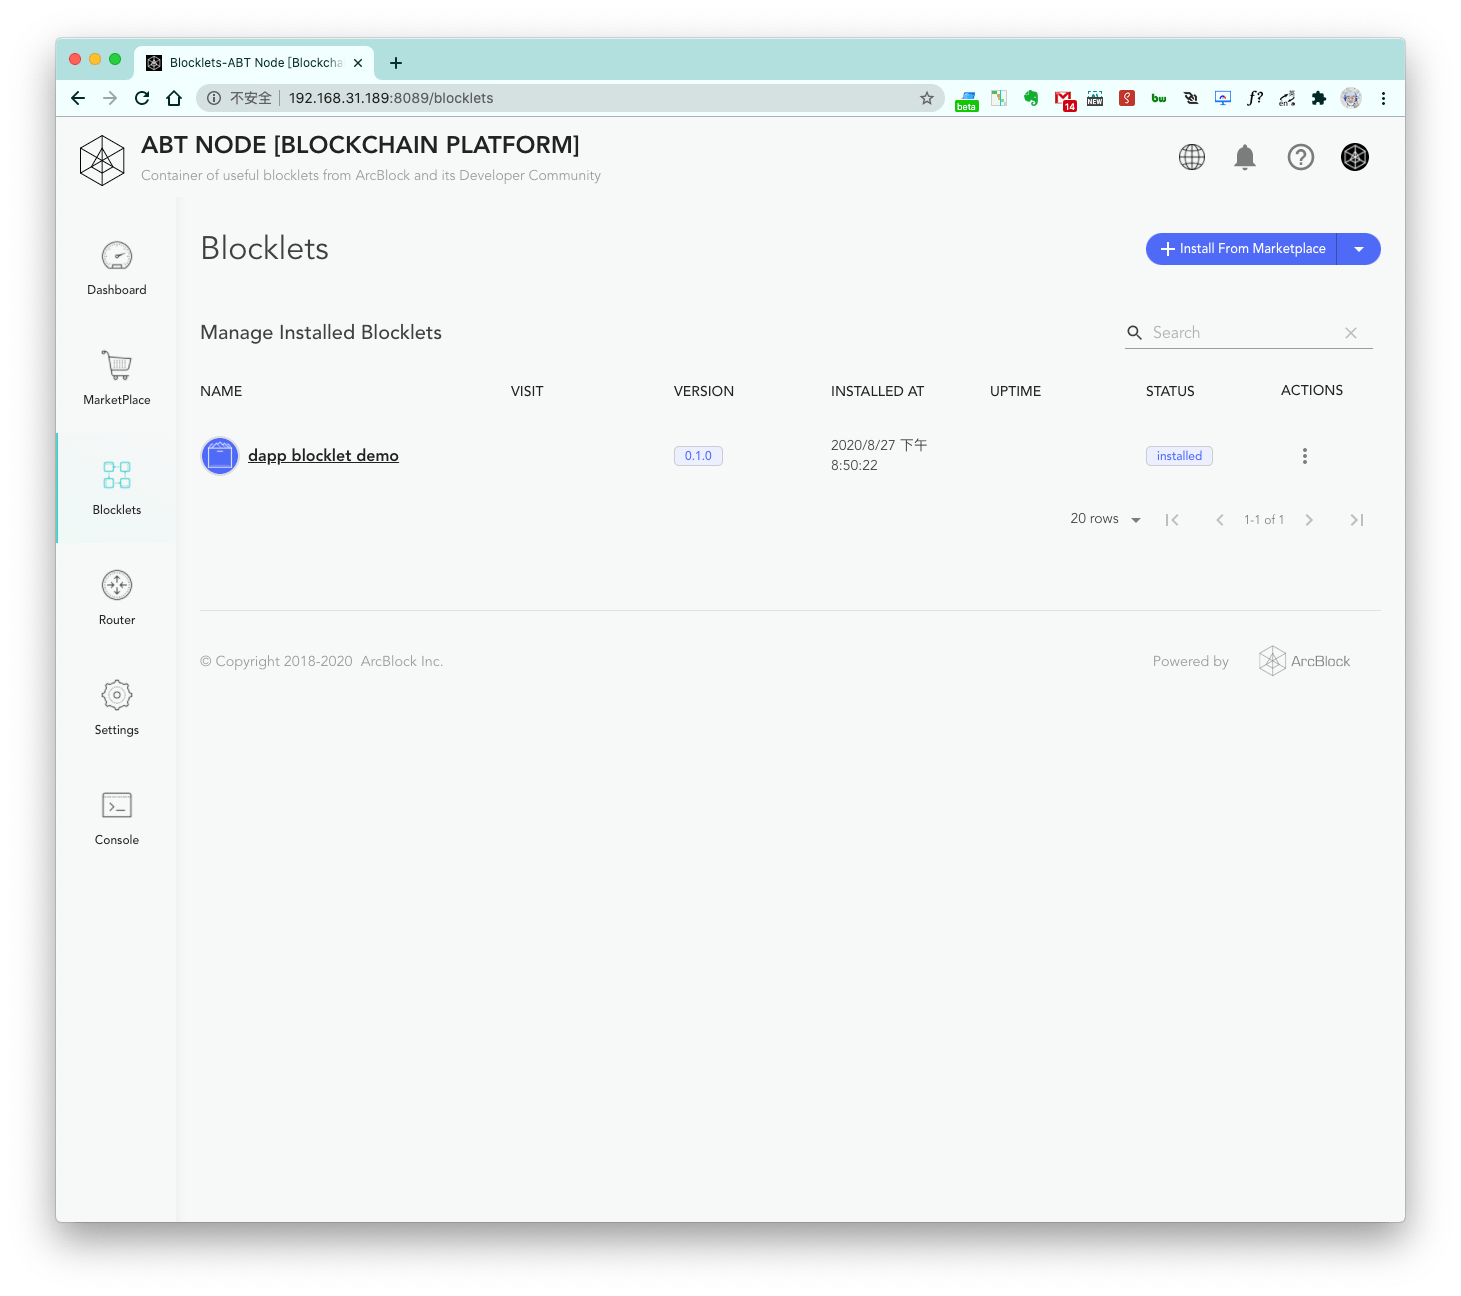Close the Blocklets-ABT Node tab
Viewport: 1461px width, 1296px height.
[358, 63]
